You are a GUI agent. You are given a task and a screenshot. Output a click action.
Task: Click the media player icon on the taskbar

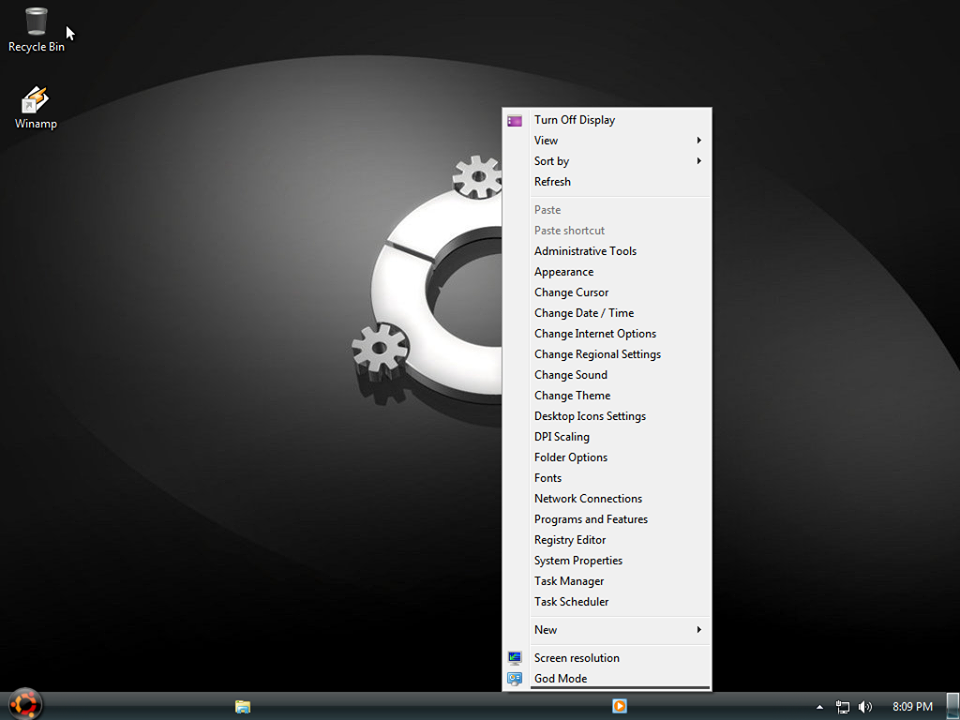621,706
